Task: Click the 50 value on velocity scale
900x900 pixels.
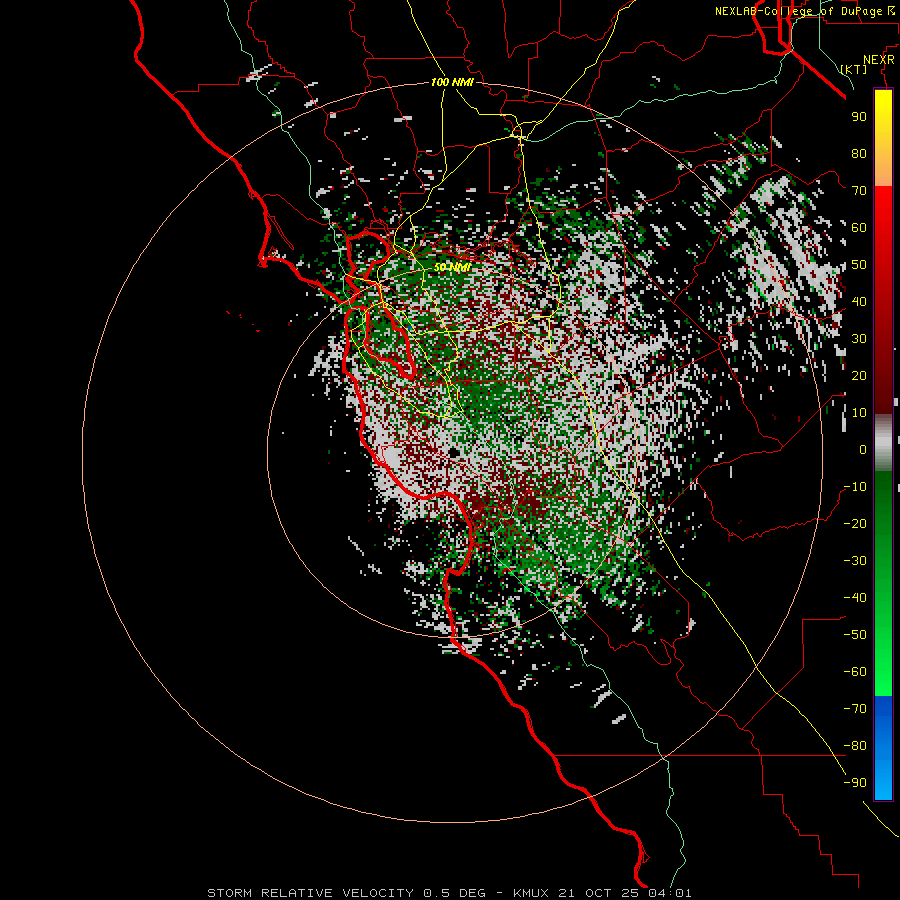Action: pyautogui.click(x=859, y=265)
